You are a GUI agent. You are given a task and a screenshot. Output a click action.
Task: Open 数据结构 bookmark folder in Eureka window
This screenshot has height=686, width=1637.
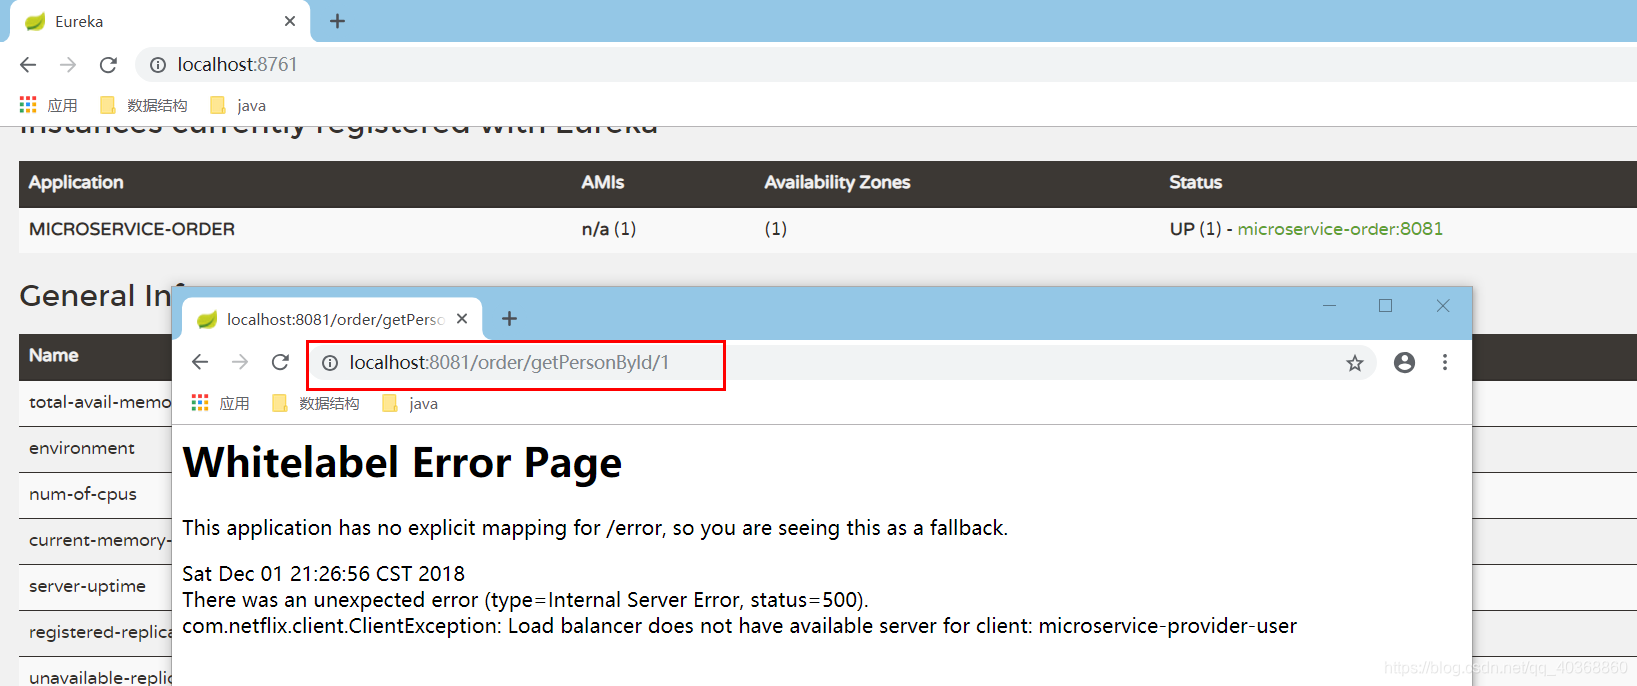(144, 105)
